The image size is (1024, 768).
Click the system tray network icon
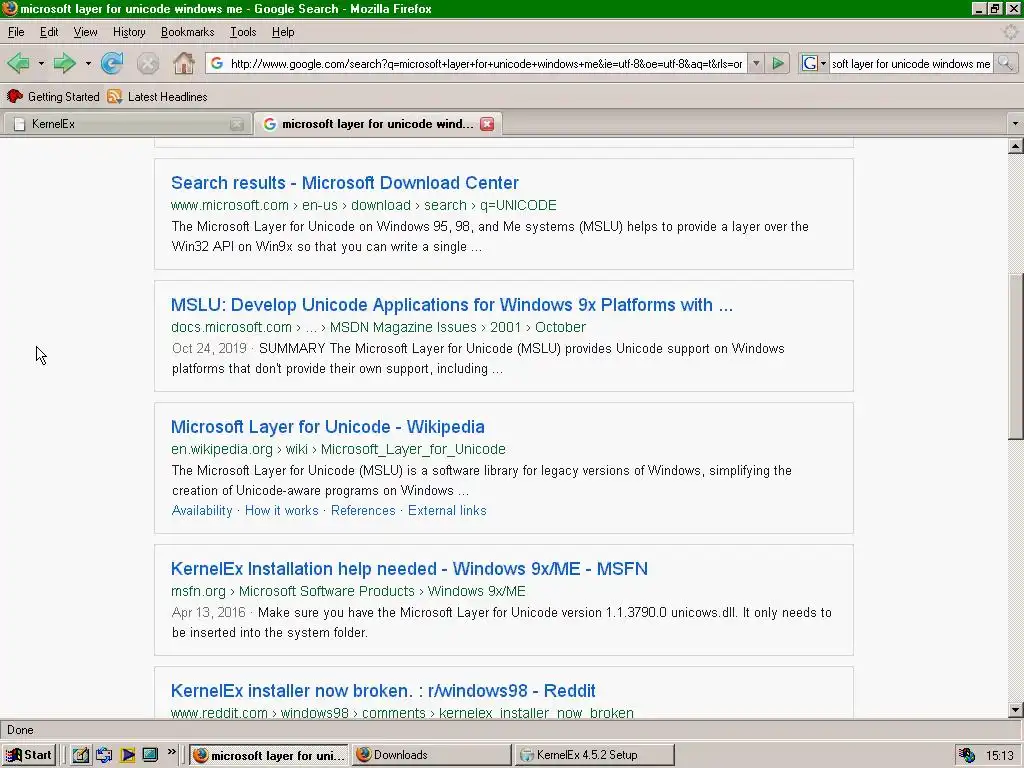pyautogui.click(x=967, y=756)
